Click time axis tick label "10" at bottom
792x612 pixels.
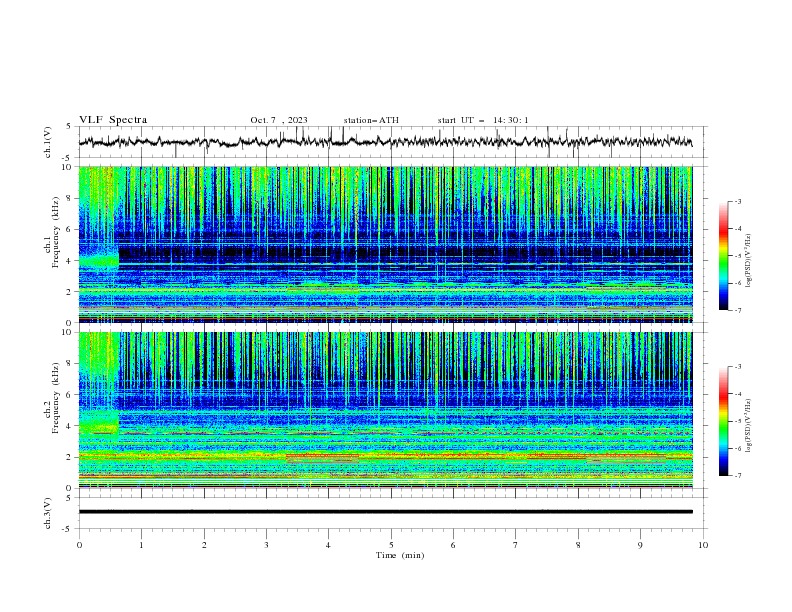(x=703, y=545)
